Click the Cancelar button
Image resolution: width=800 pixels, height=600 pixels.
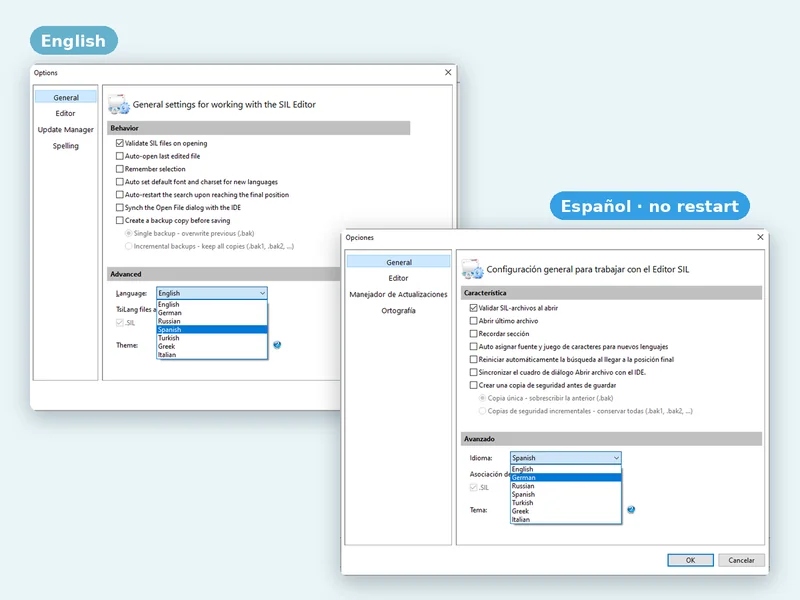[x=741, y=560]
